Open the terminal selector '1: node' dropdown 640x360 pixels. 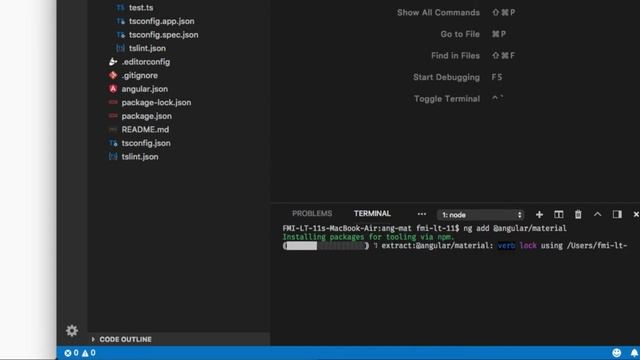click(480, 215)
